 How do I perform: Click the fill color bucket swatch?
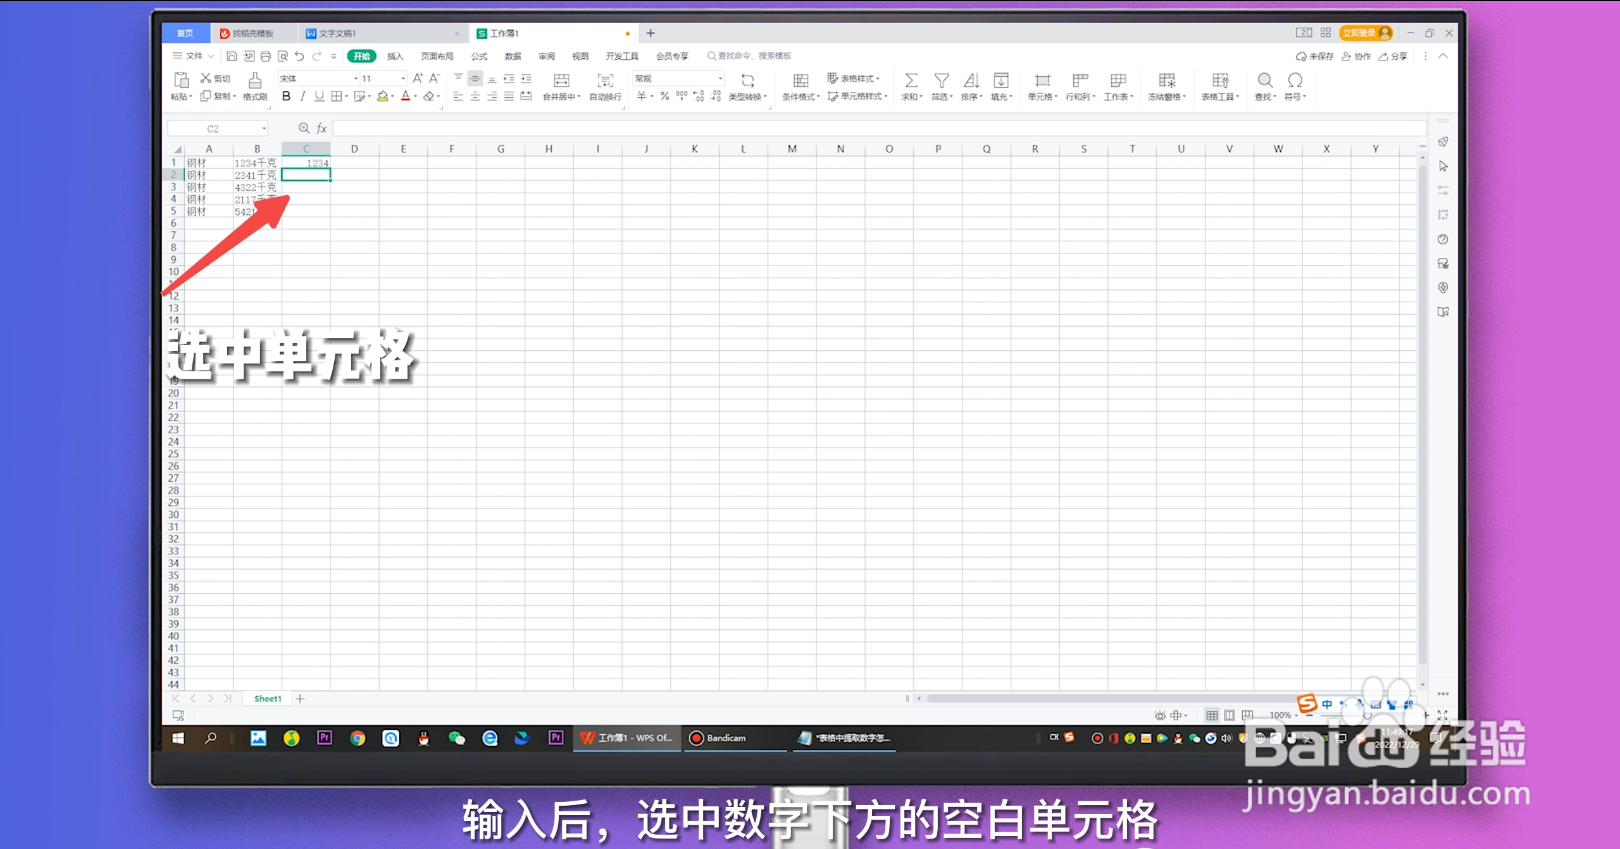(x=382, y=97)
